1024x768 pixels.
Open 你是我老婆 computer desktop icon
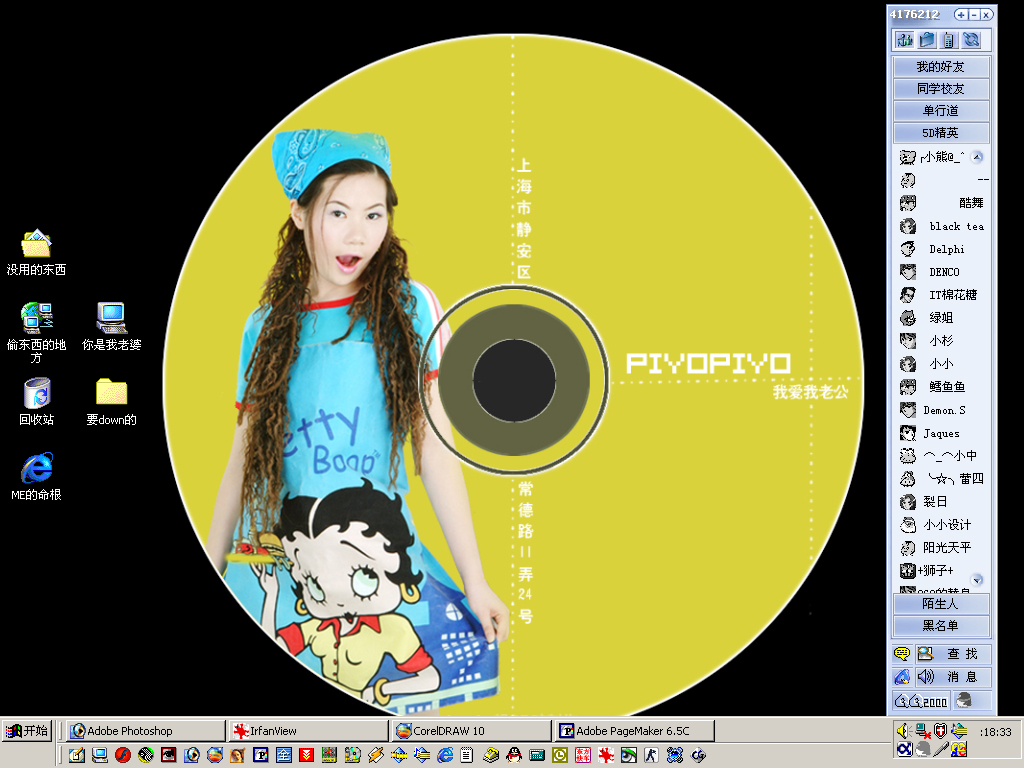[x=111, y=327]
